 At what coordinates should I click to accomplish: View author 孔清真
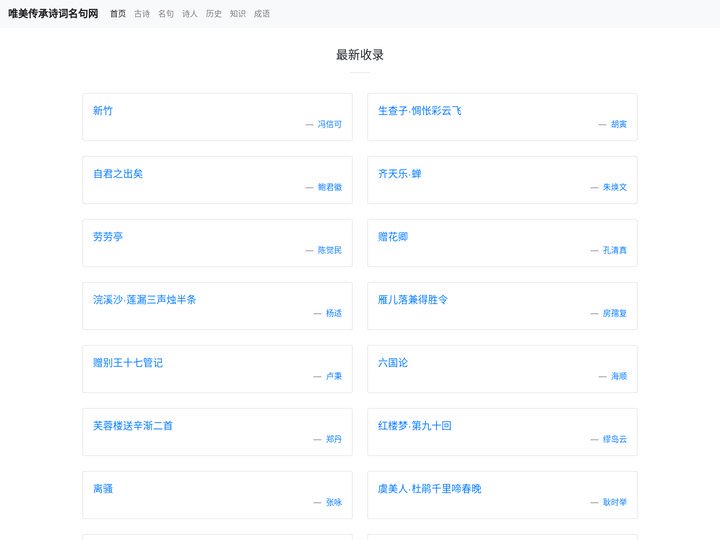coord(614,250)
